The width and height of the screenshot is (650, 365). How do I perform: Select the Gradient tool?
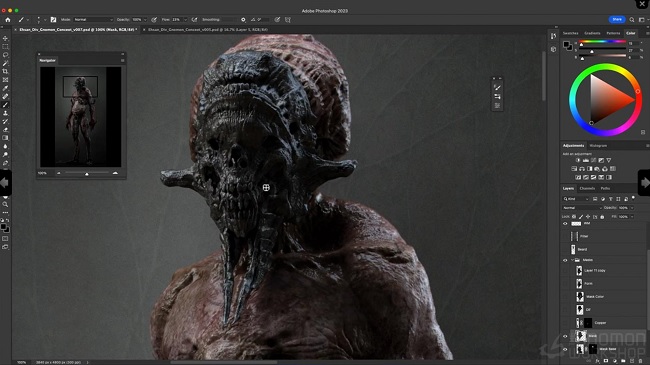(5, 138)
